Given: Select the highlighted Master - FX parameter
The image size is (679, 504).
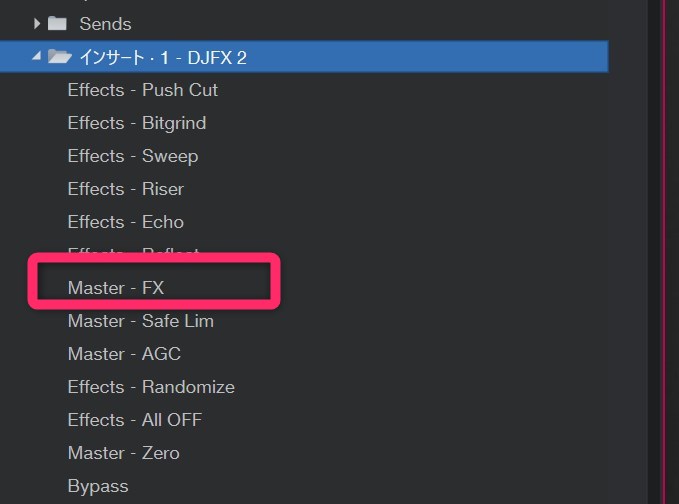Looking at the screenshot, I should [x=116, y=288].
